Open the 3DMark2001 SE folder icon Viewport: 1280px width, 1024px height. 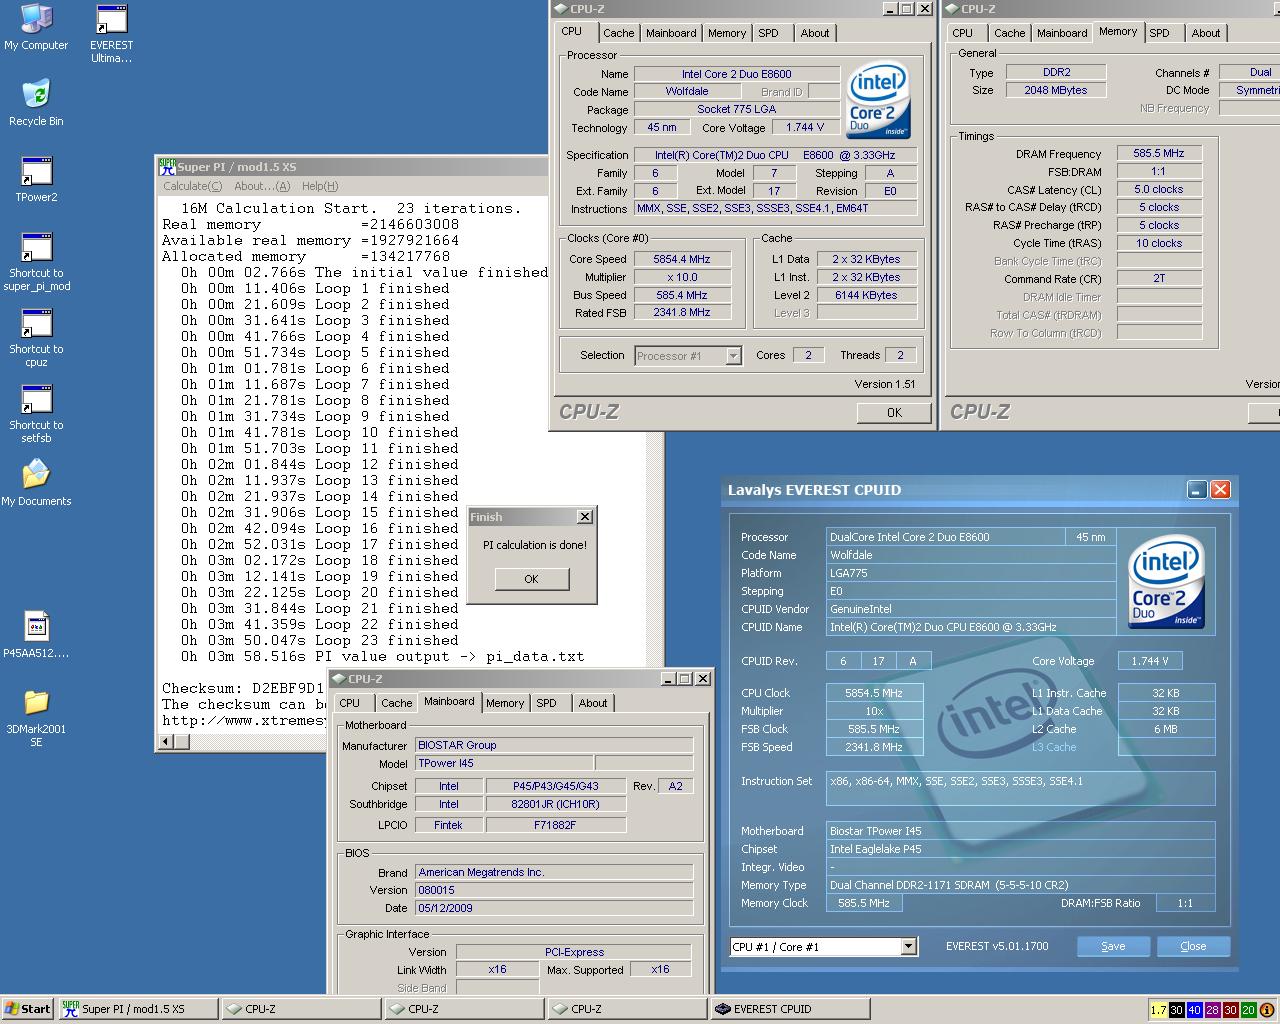pos(36,718)
